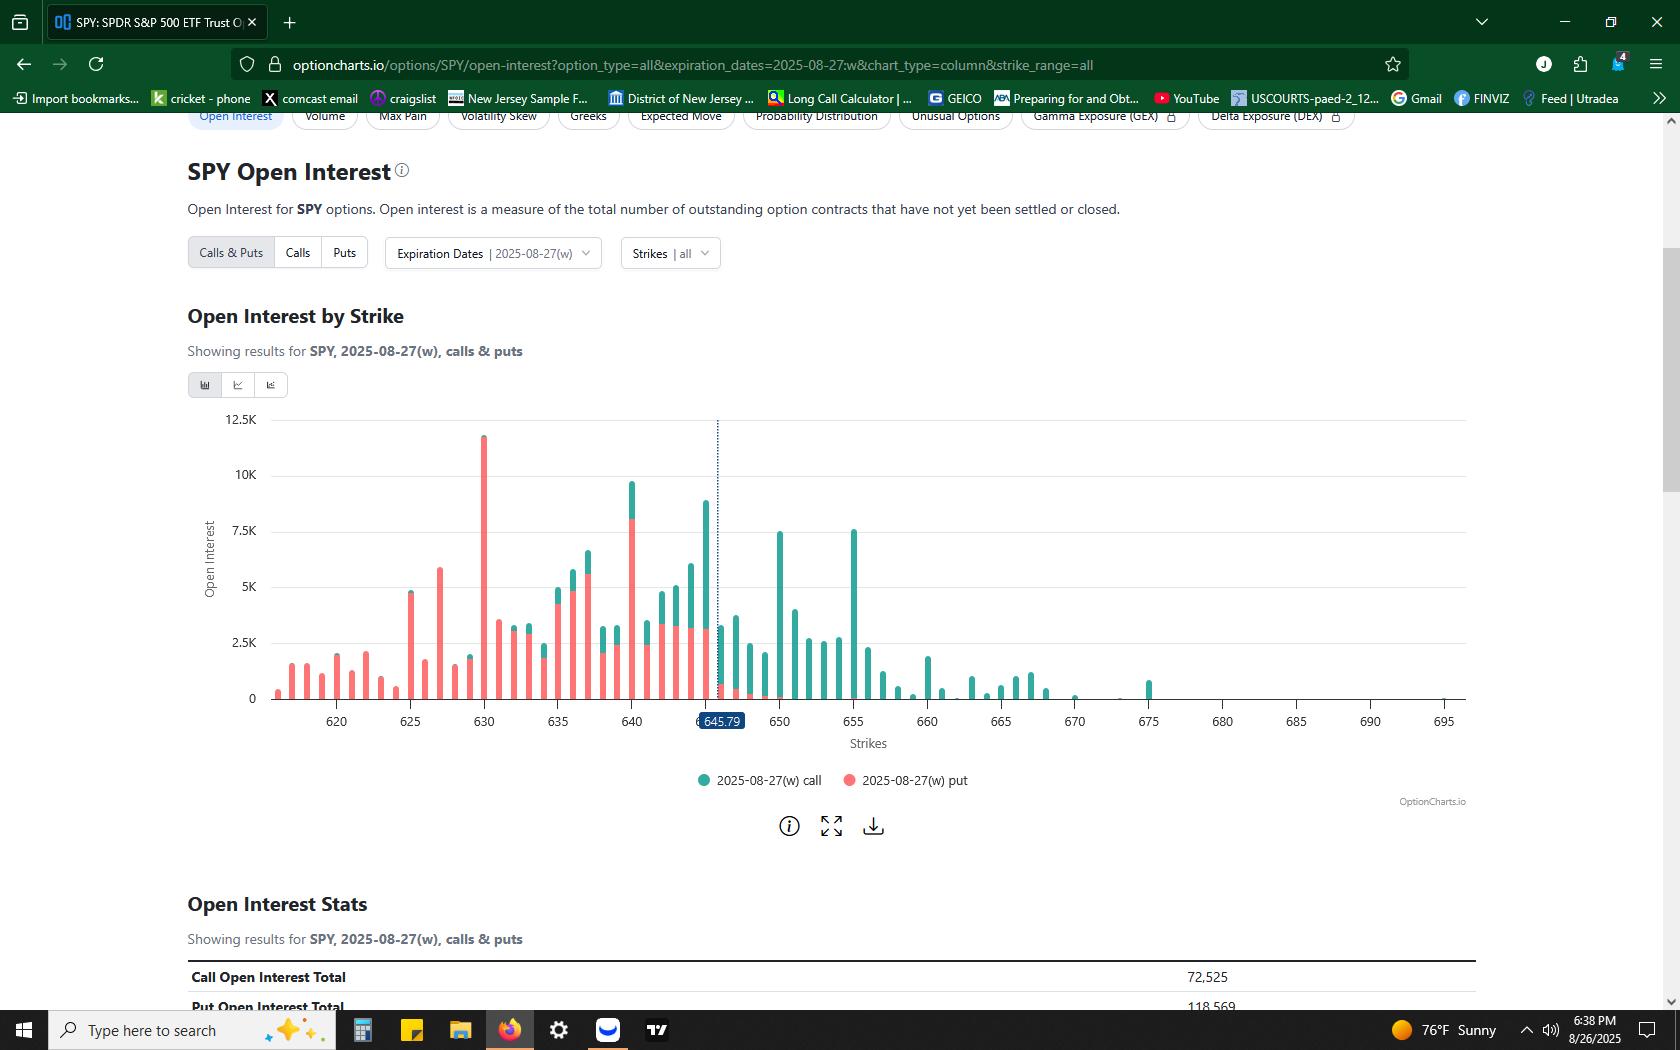Open the Long Call Calculator bookmark
The image size is (1680, 1050).
coord(840,98)
